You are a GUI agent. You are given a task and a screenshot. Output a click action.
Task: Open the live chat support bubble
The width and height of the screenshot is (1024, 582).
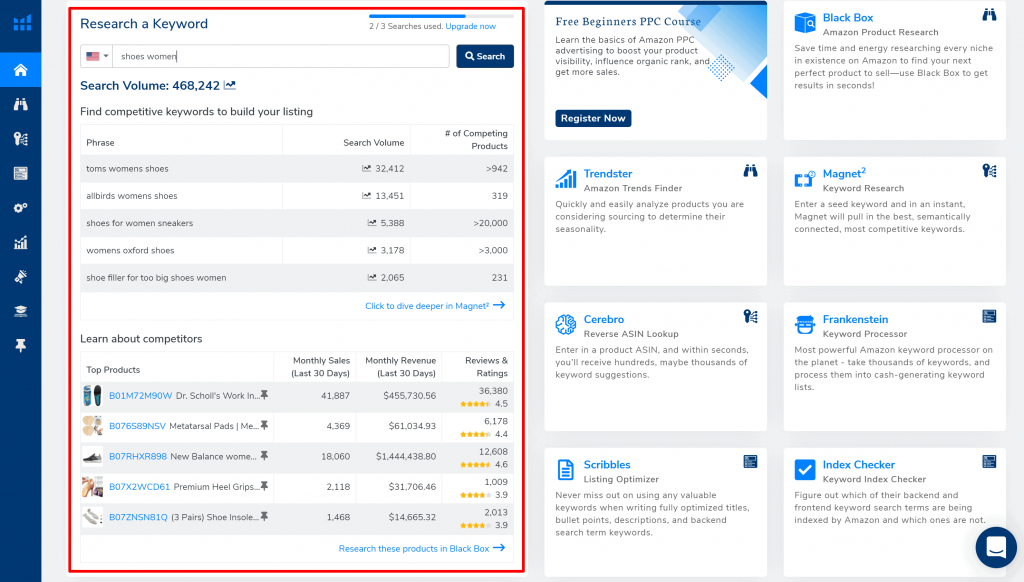coord(996,547)
